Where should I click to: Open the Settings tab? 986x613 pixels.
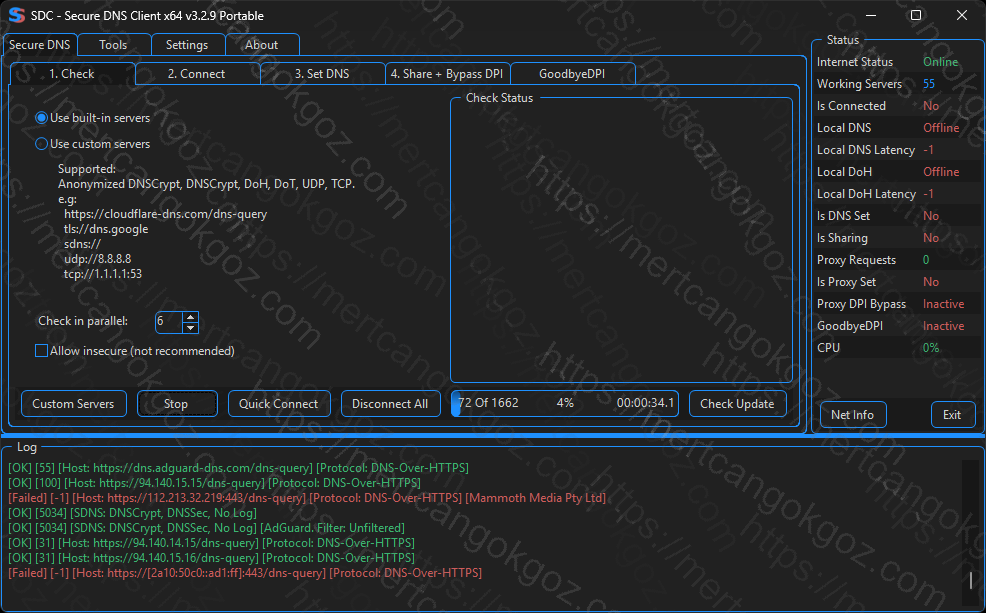[x=187, y=45]
